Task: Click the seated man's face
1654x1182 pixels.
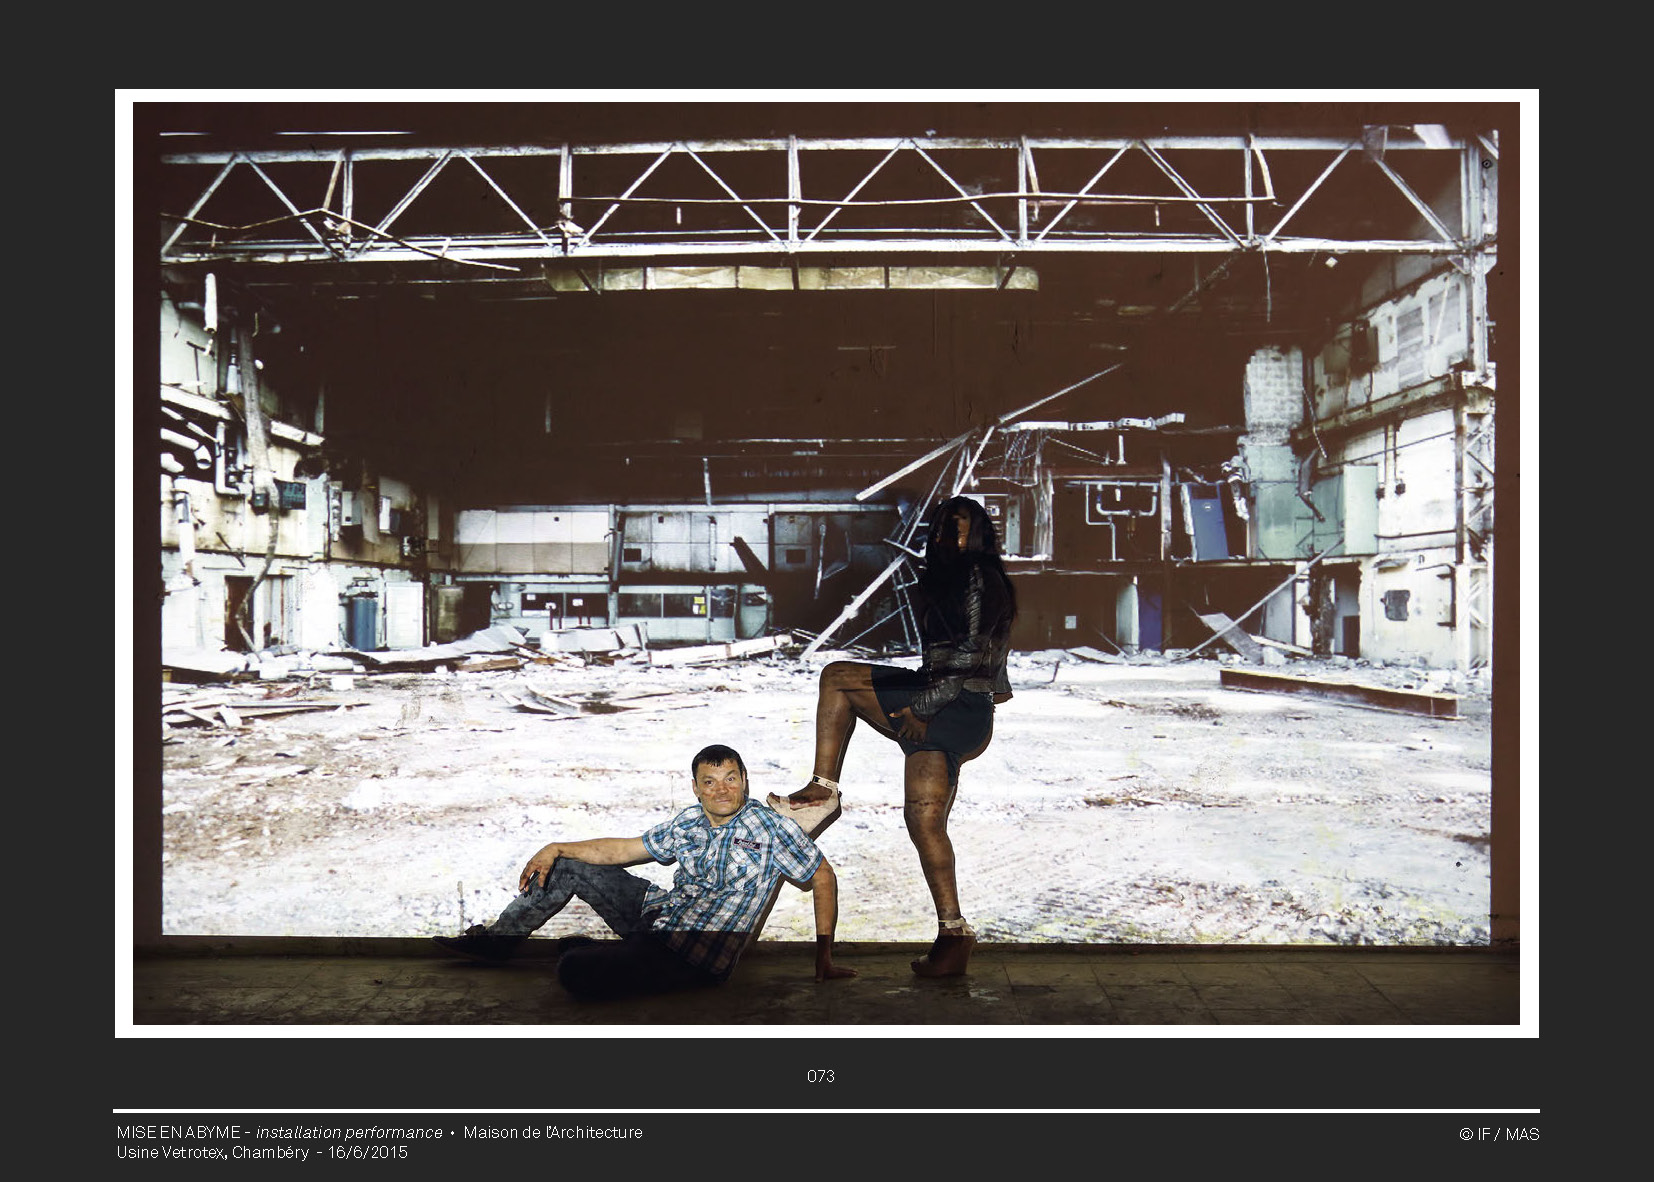Action: [718, 783]
